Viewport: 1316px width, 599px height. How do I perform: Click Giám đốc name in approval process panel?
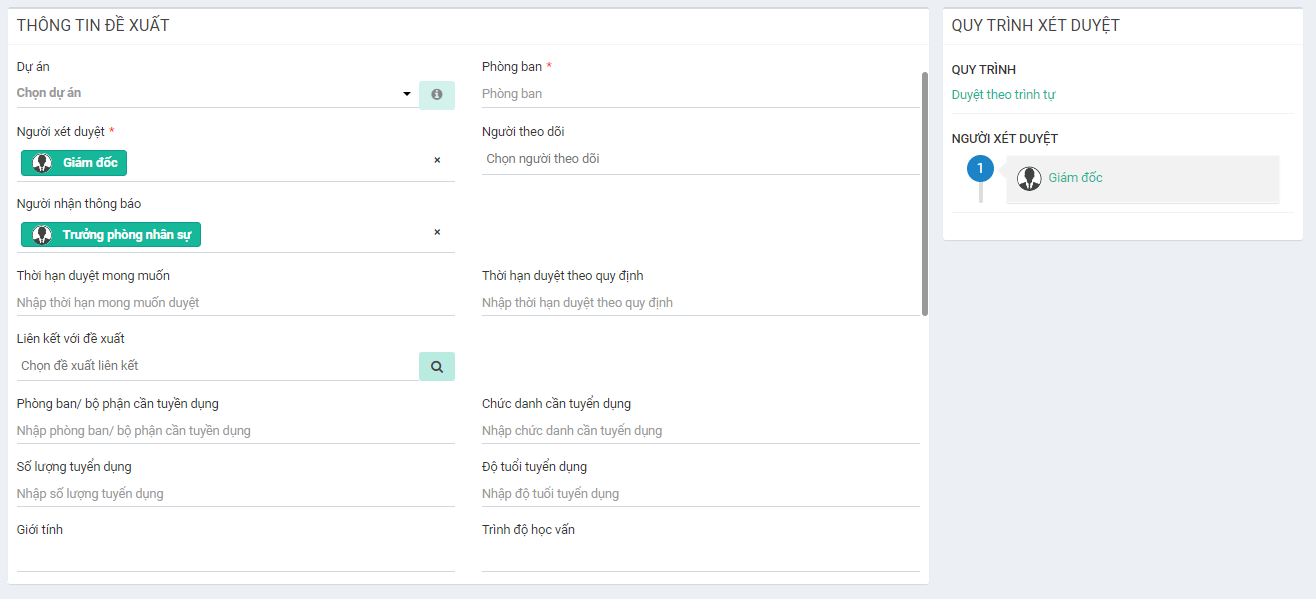[1075, 178]
